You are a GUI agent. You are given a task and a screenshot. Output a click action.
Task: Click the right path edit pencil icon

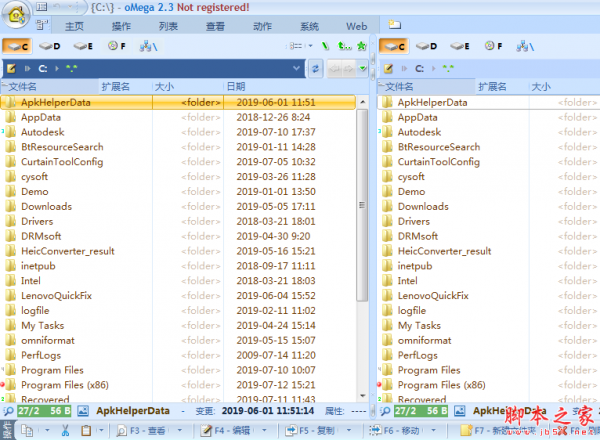(388, 68)
